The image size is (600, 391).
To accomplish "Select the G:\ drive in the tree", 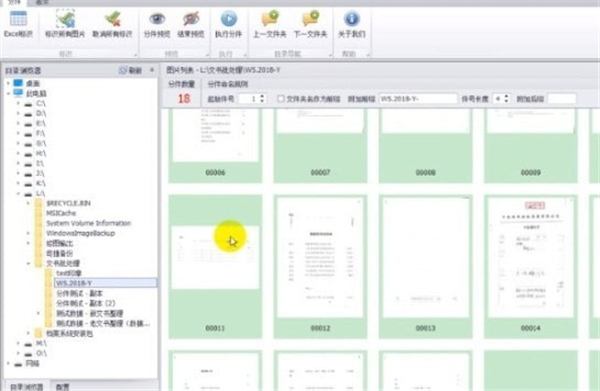I will (x=41, y=143).
